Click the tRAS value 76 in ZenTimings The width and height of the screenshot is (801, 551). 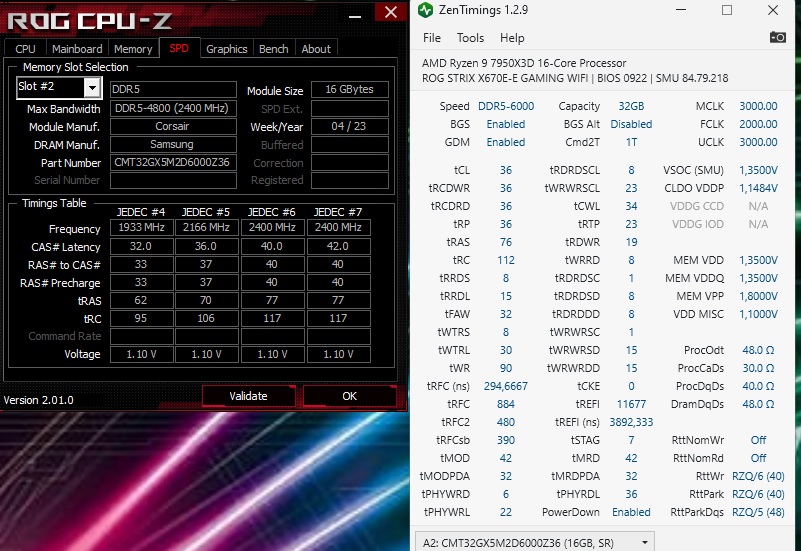[x=506, y=242]
